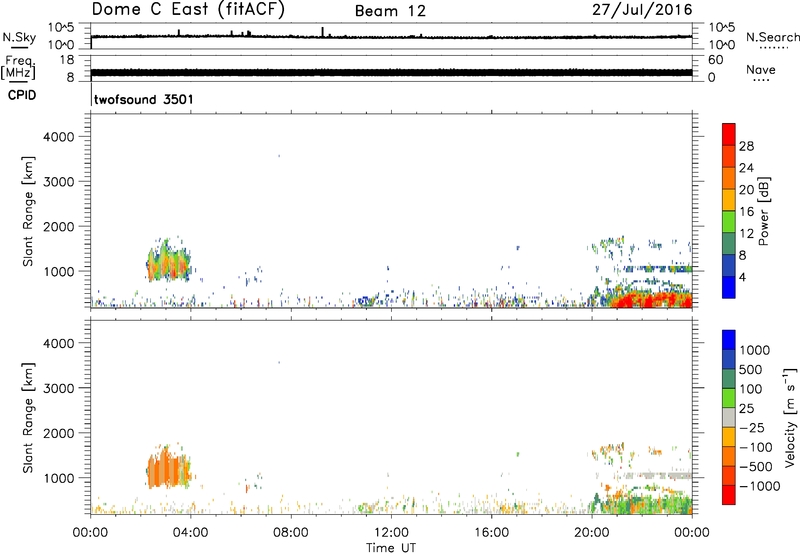Click the 12:00 time tick label

pos(391,533)
